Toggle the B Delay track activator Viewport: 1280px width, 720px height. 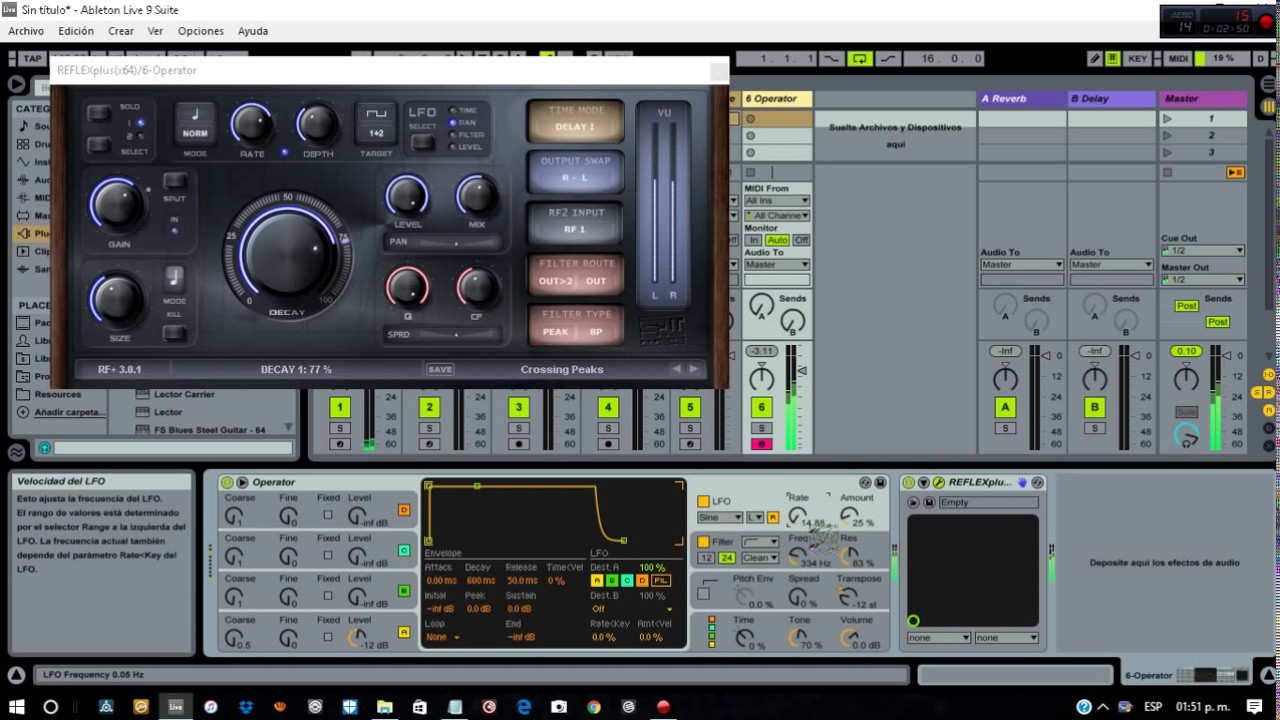click(x=1095, y=407)
